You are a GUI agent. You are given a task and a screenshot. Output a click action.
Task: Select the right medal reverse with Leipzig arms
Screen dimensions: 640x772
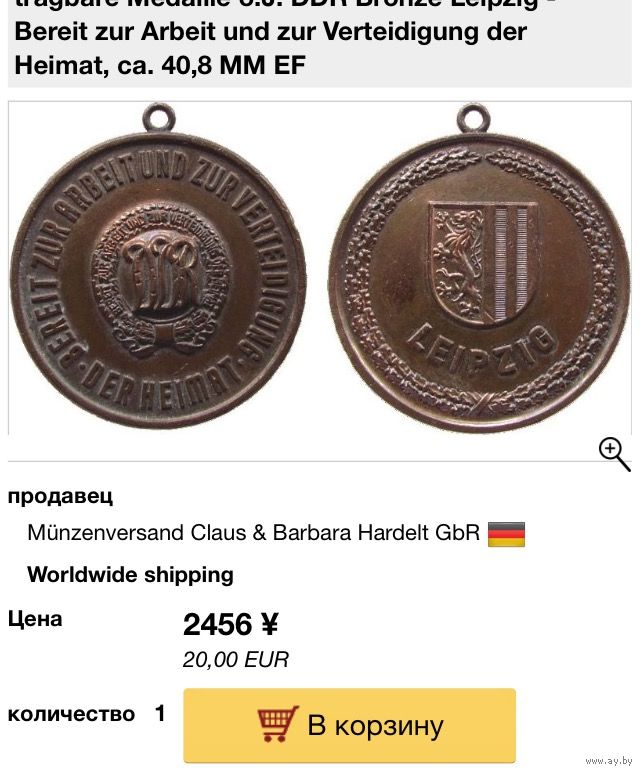(479, 270)
